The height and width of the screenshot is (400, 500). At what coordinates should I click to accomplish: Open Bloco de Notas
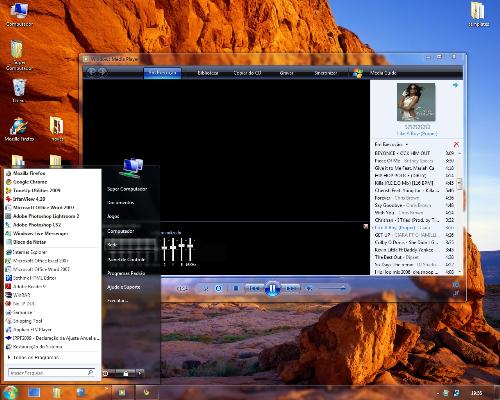[53, 242]
